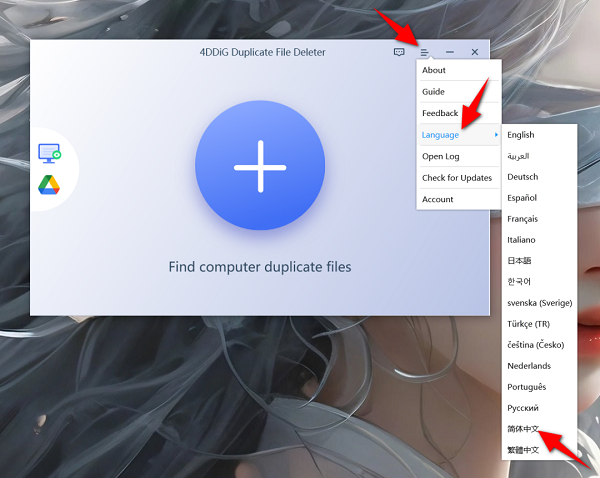Screen dimensions: 600x478
Task: Click the hamburger menu icon
Action: coord(424,52)
